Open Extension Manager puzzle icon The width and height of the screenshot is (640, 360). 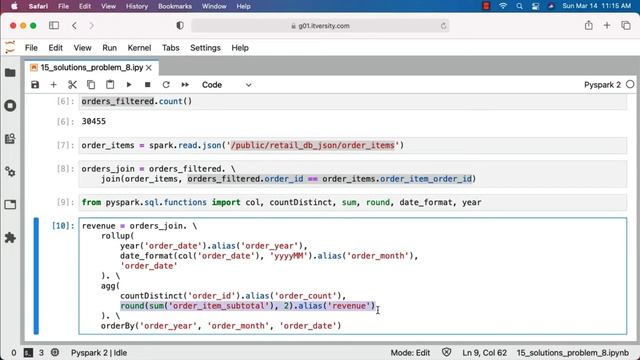[10, 238]
